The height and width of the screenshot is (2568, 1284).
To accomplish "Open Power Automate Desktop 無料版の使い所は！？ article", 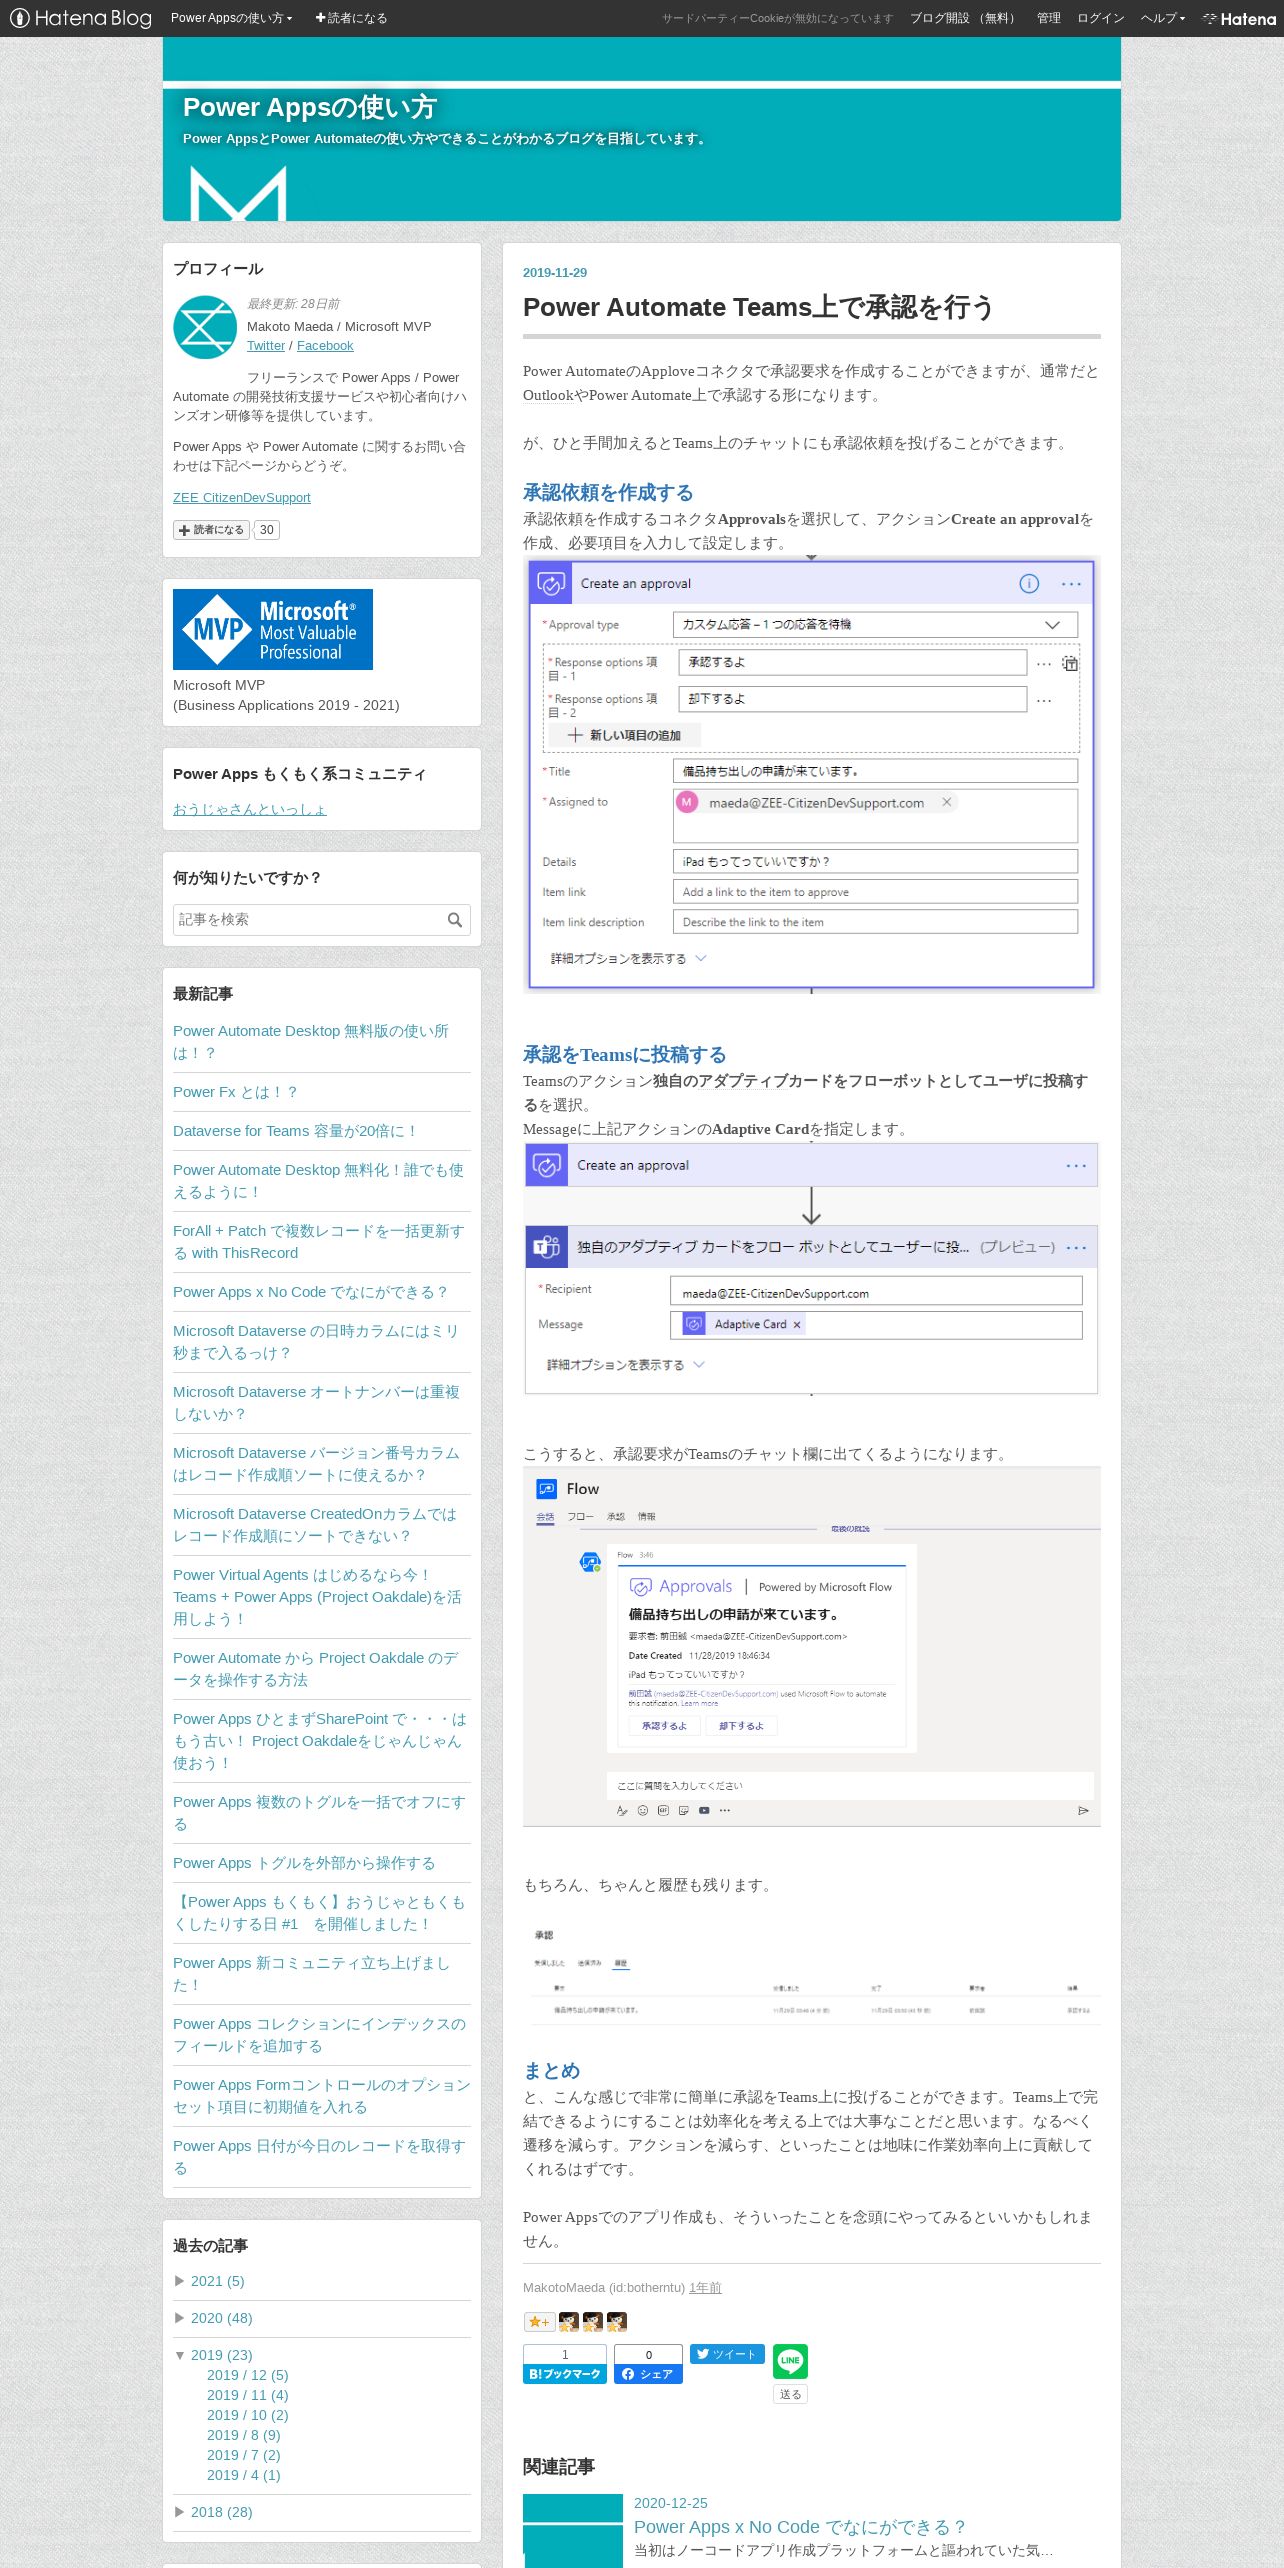I will point(311,1042).
